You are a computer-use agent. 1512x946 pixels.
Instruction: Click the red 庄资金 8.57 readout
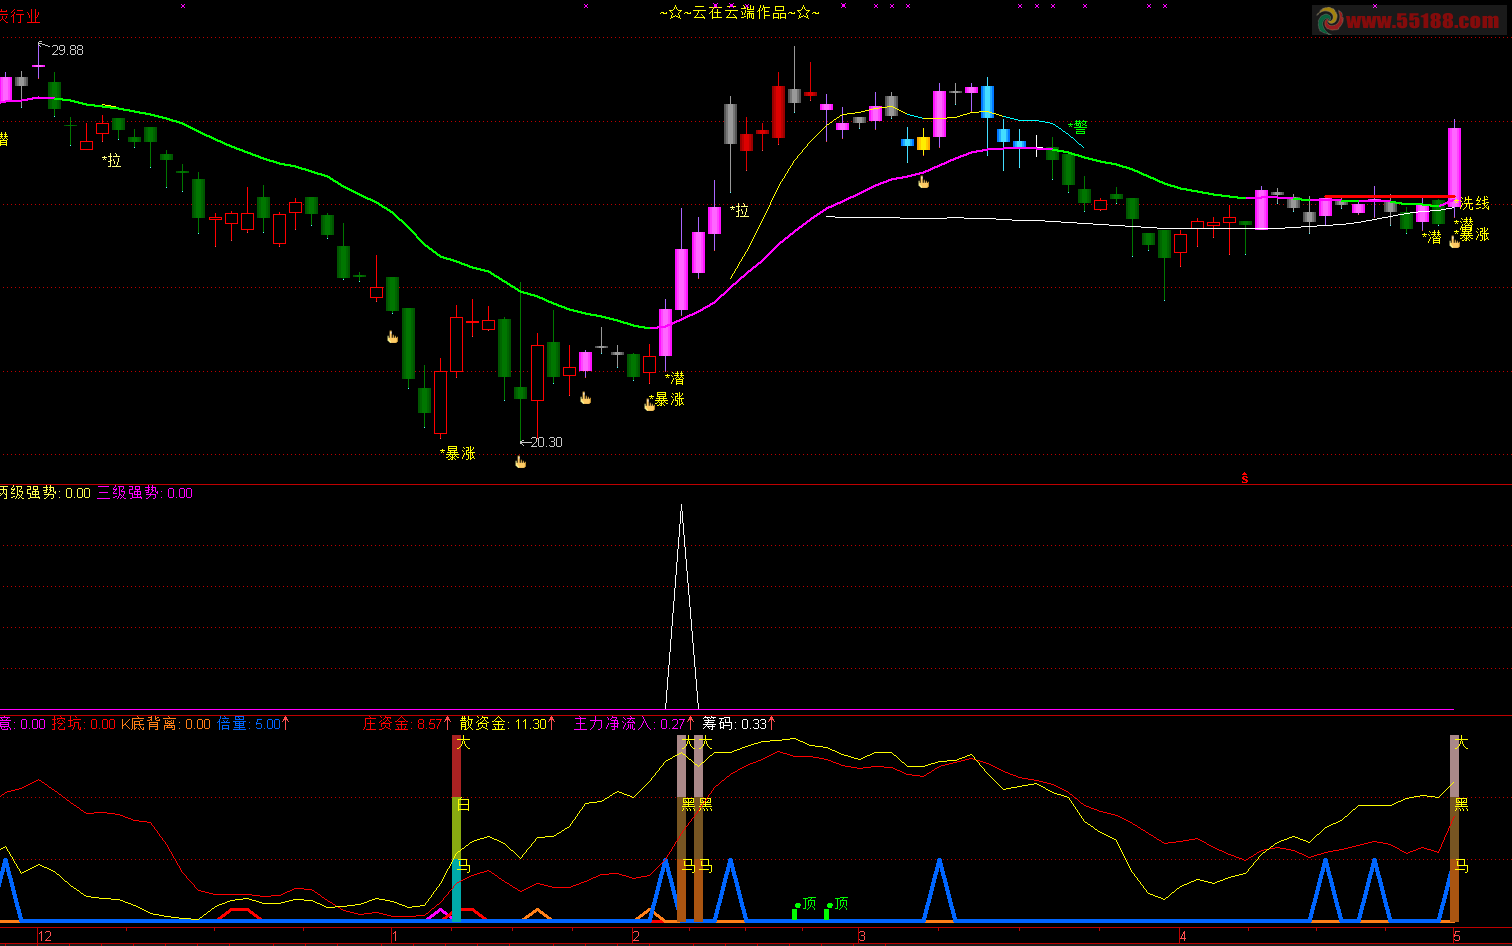[x=408, y=724]
